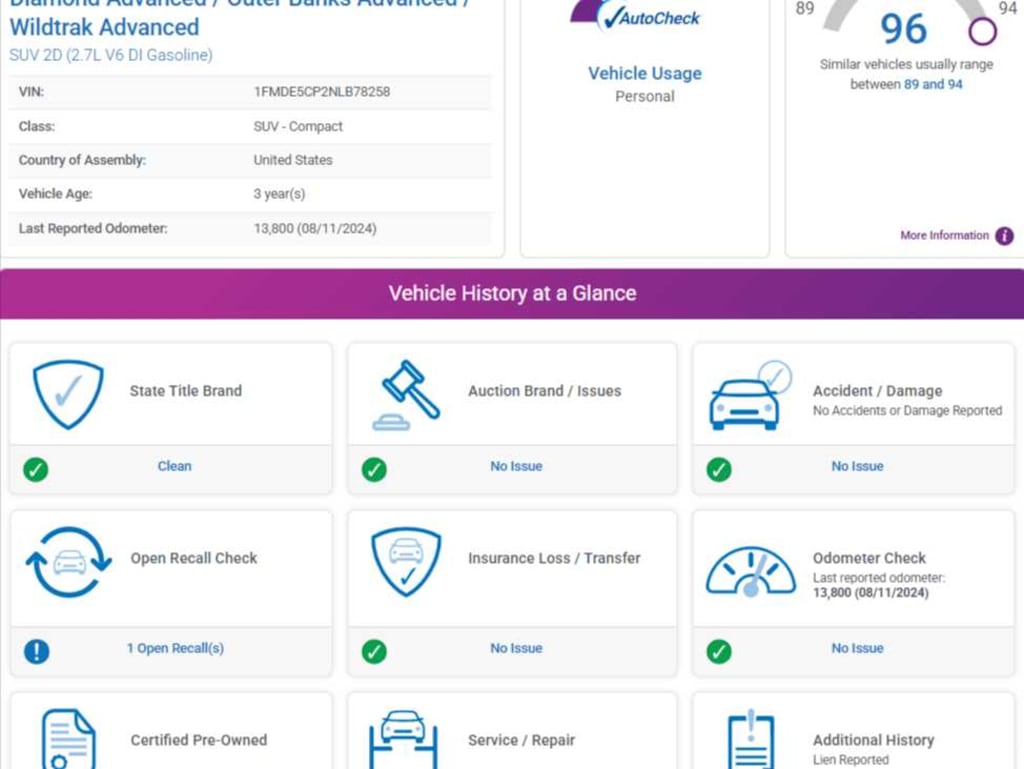Click green checkmark under State Title Brand
Viewport: 1024px width, 769px height.
tap(36, 469)
